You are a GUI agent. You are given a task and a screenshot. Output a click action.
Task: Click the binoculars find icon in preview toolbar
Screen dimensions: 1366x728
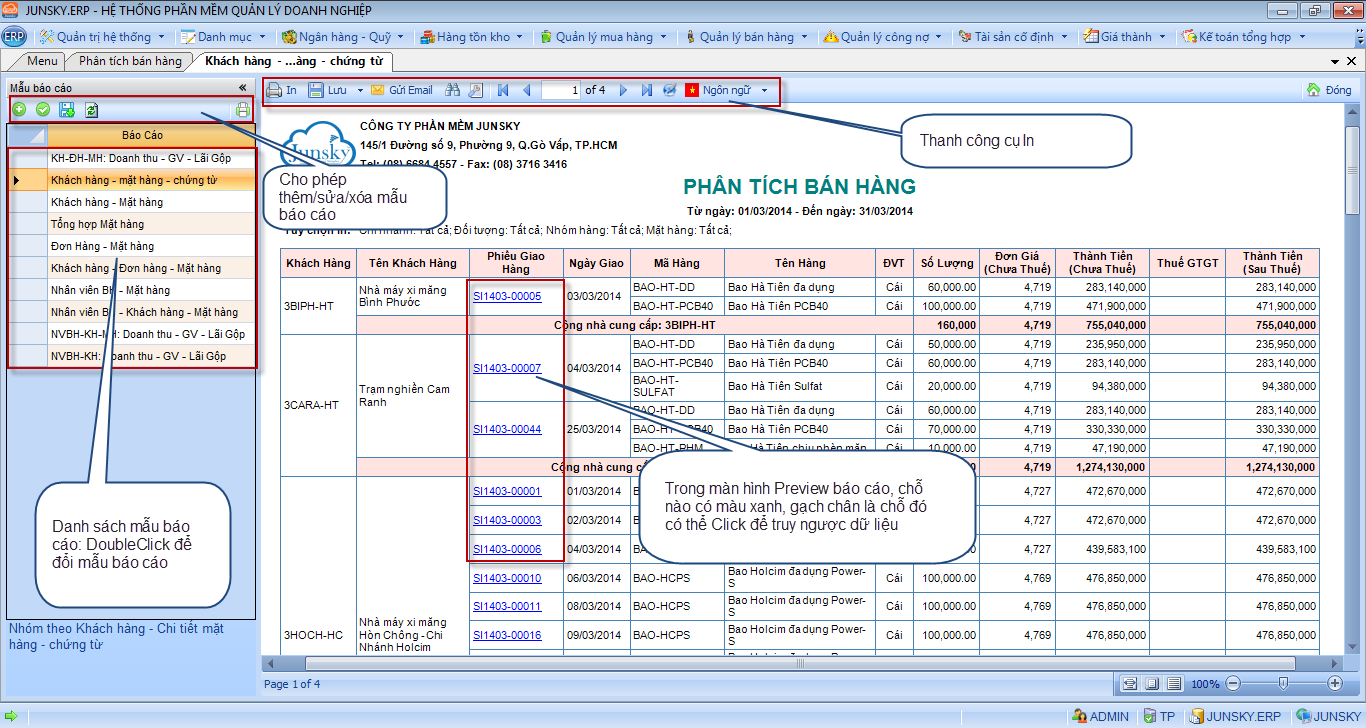click(x=452, y=90)
